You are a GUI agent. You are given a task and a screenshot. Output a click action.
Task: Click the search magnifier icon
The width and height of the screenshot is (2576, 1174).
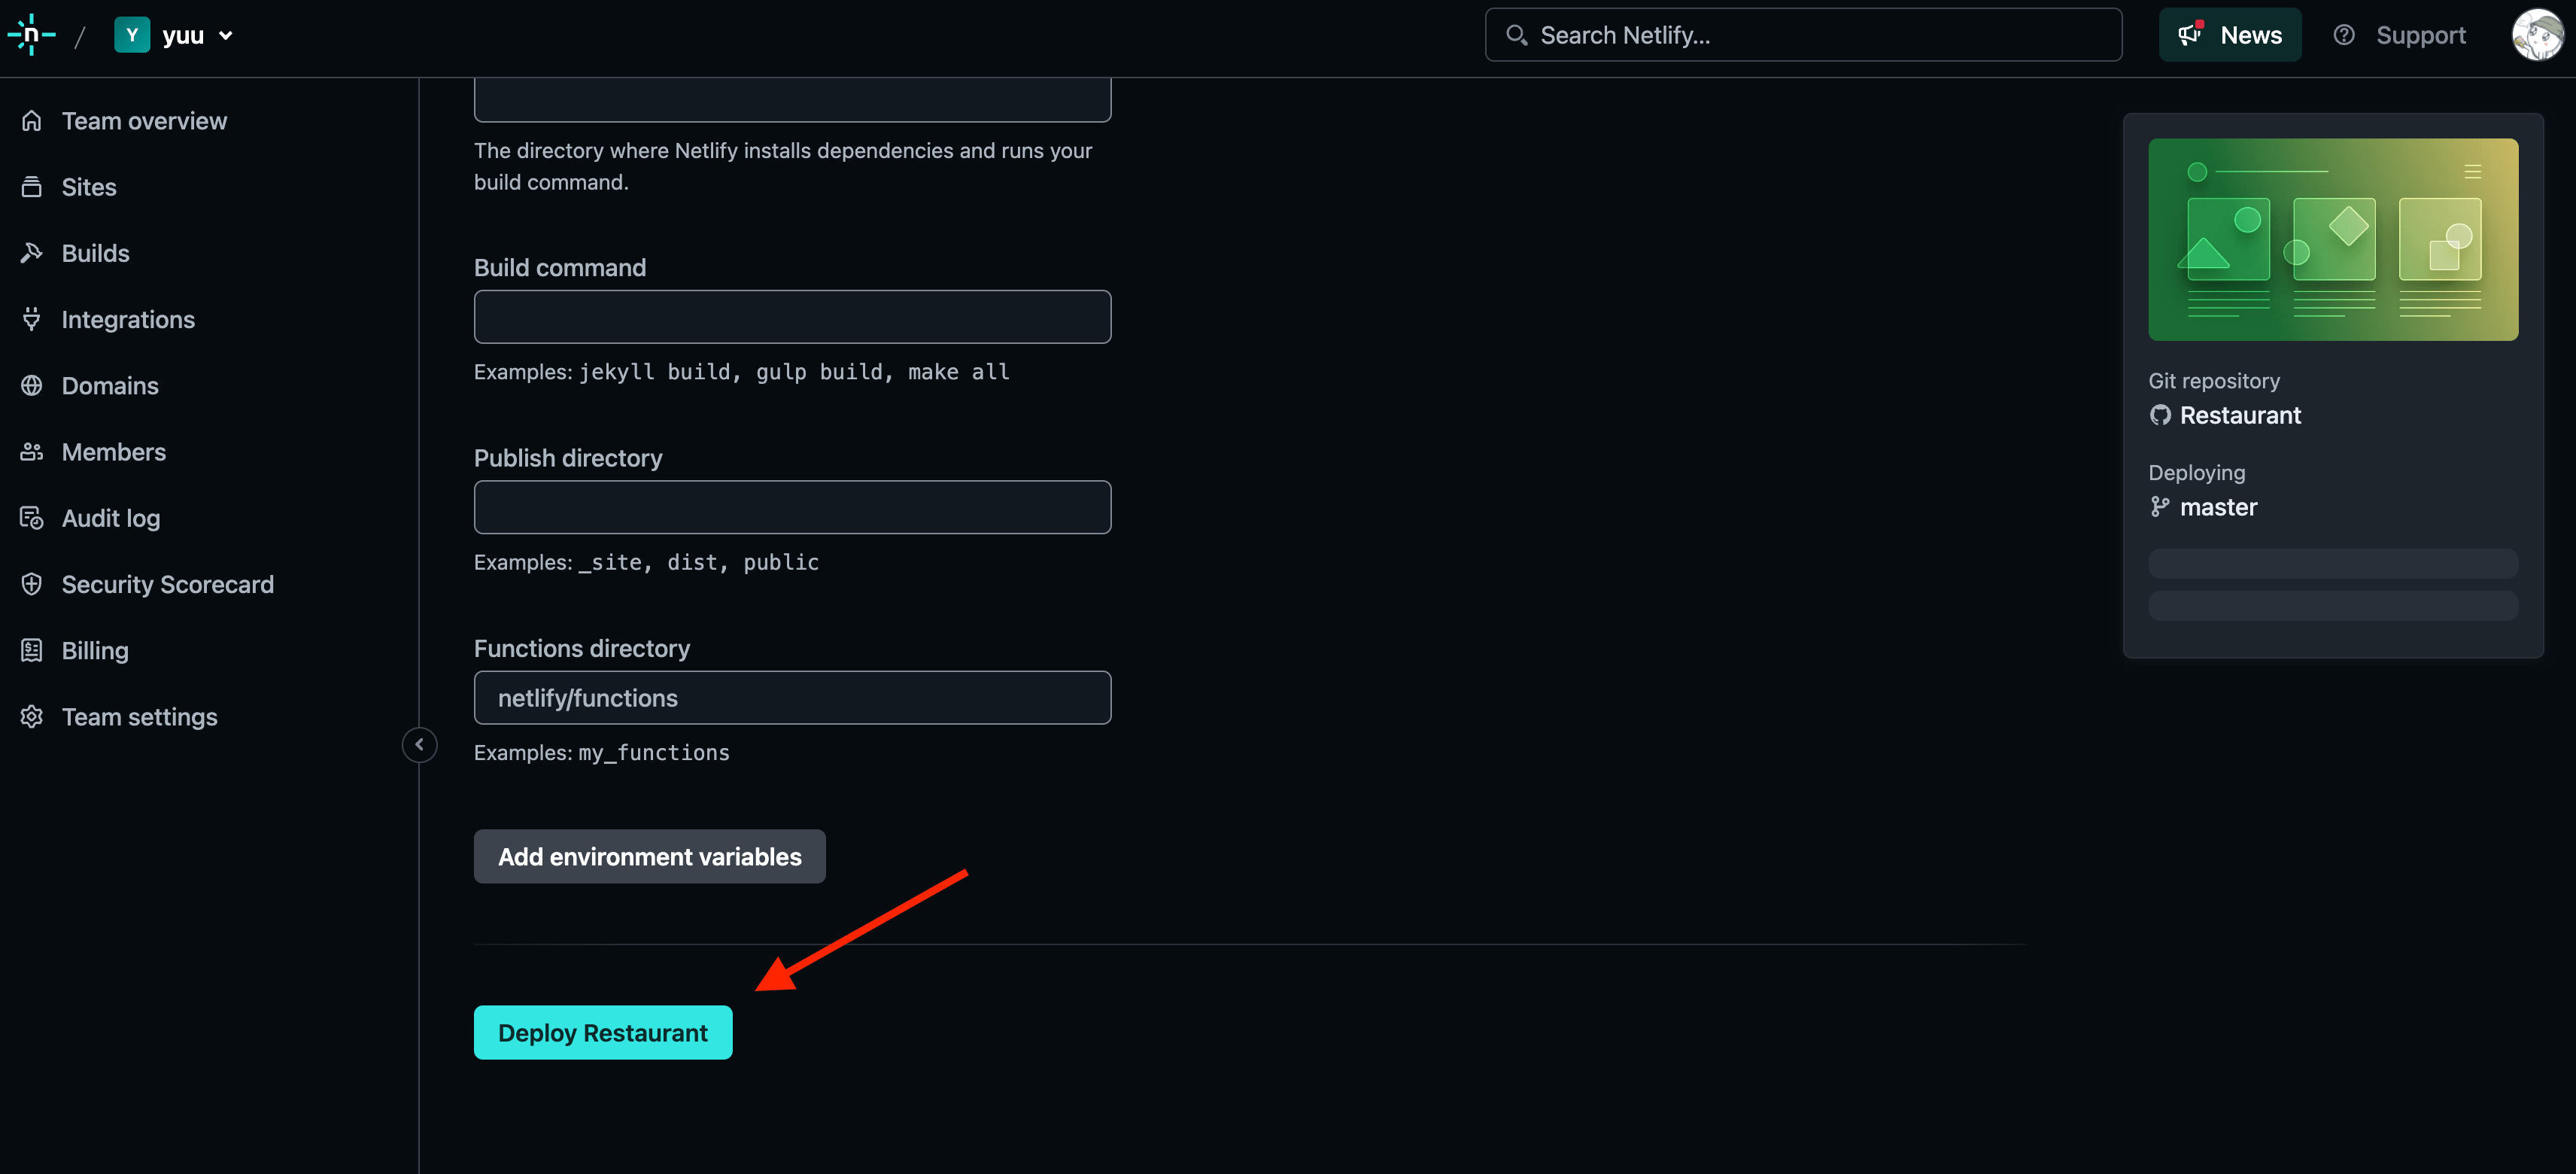(1516, 35)
